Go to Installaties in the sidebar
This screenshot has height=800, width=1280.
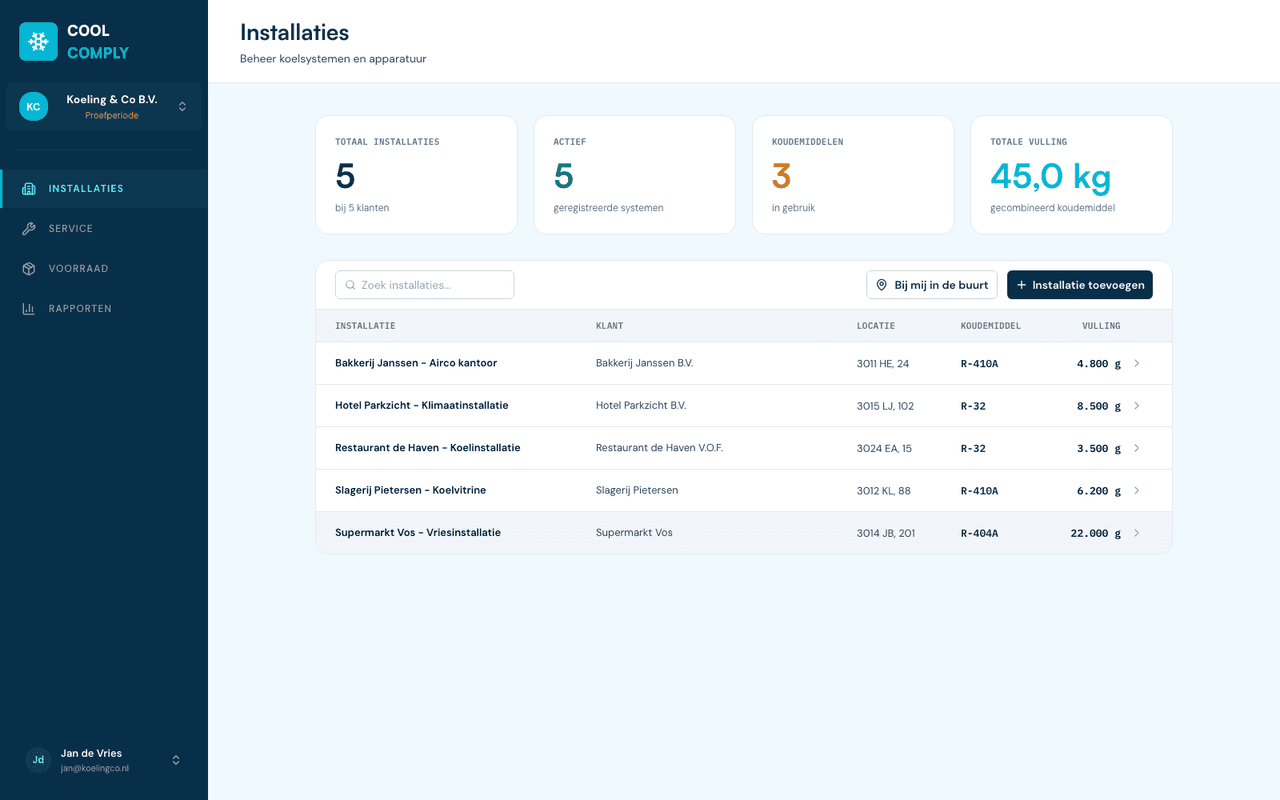[104, 189]
